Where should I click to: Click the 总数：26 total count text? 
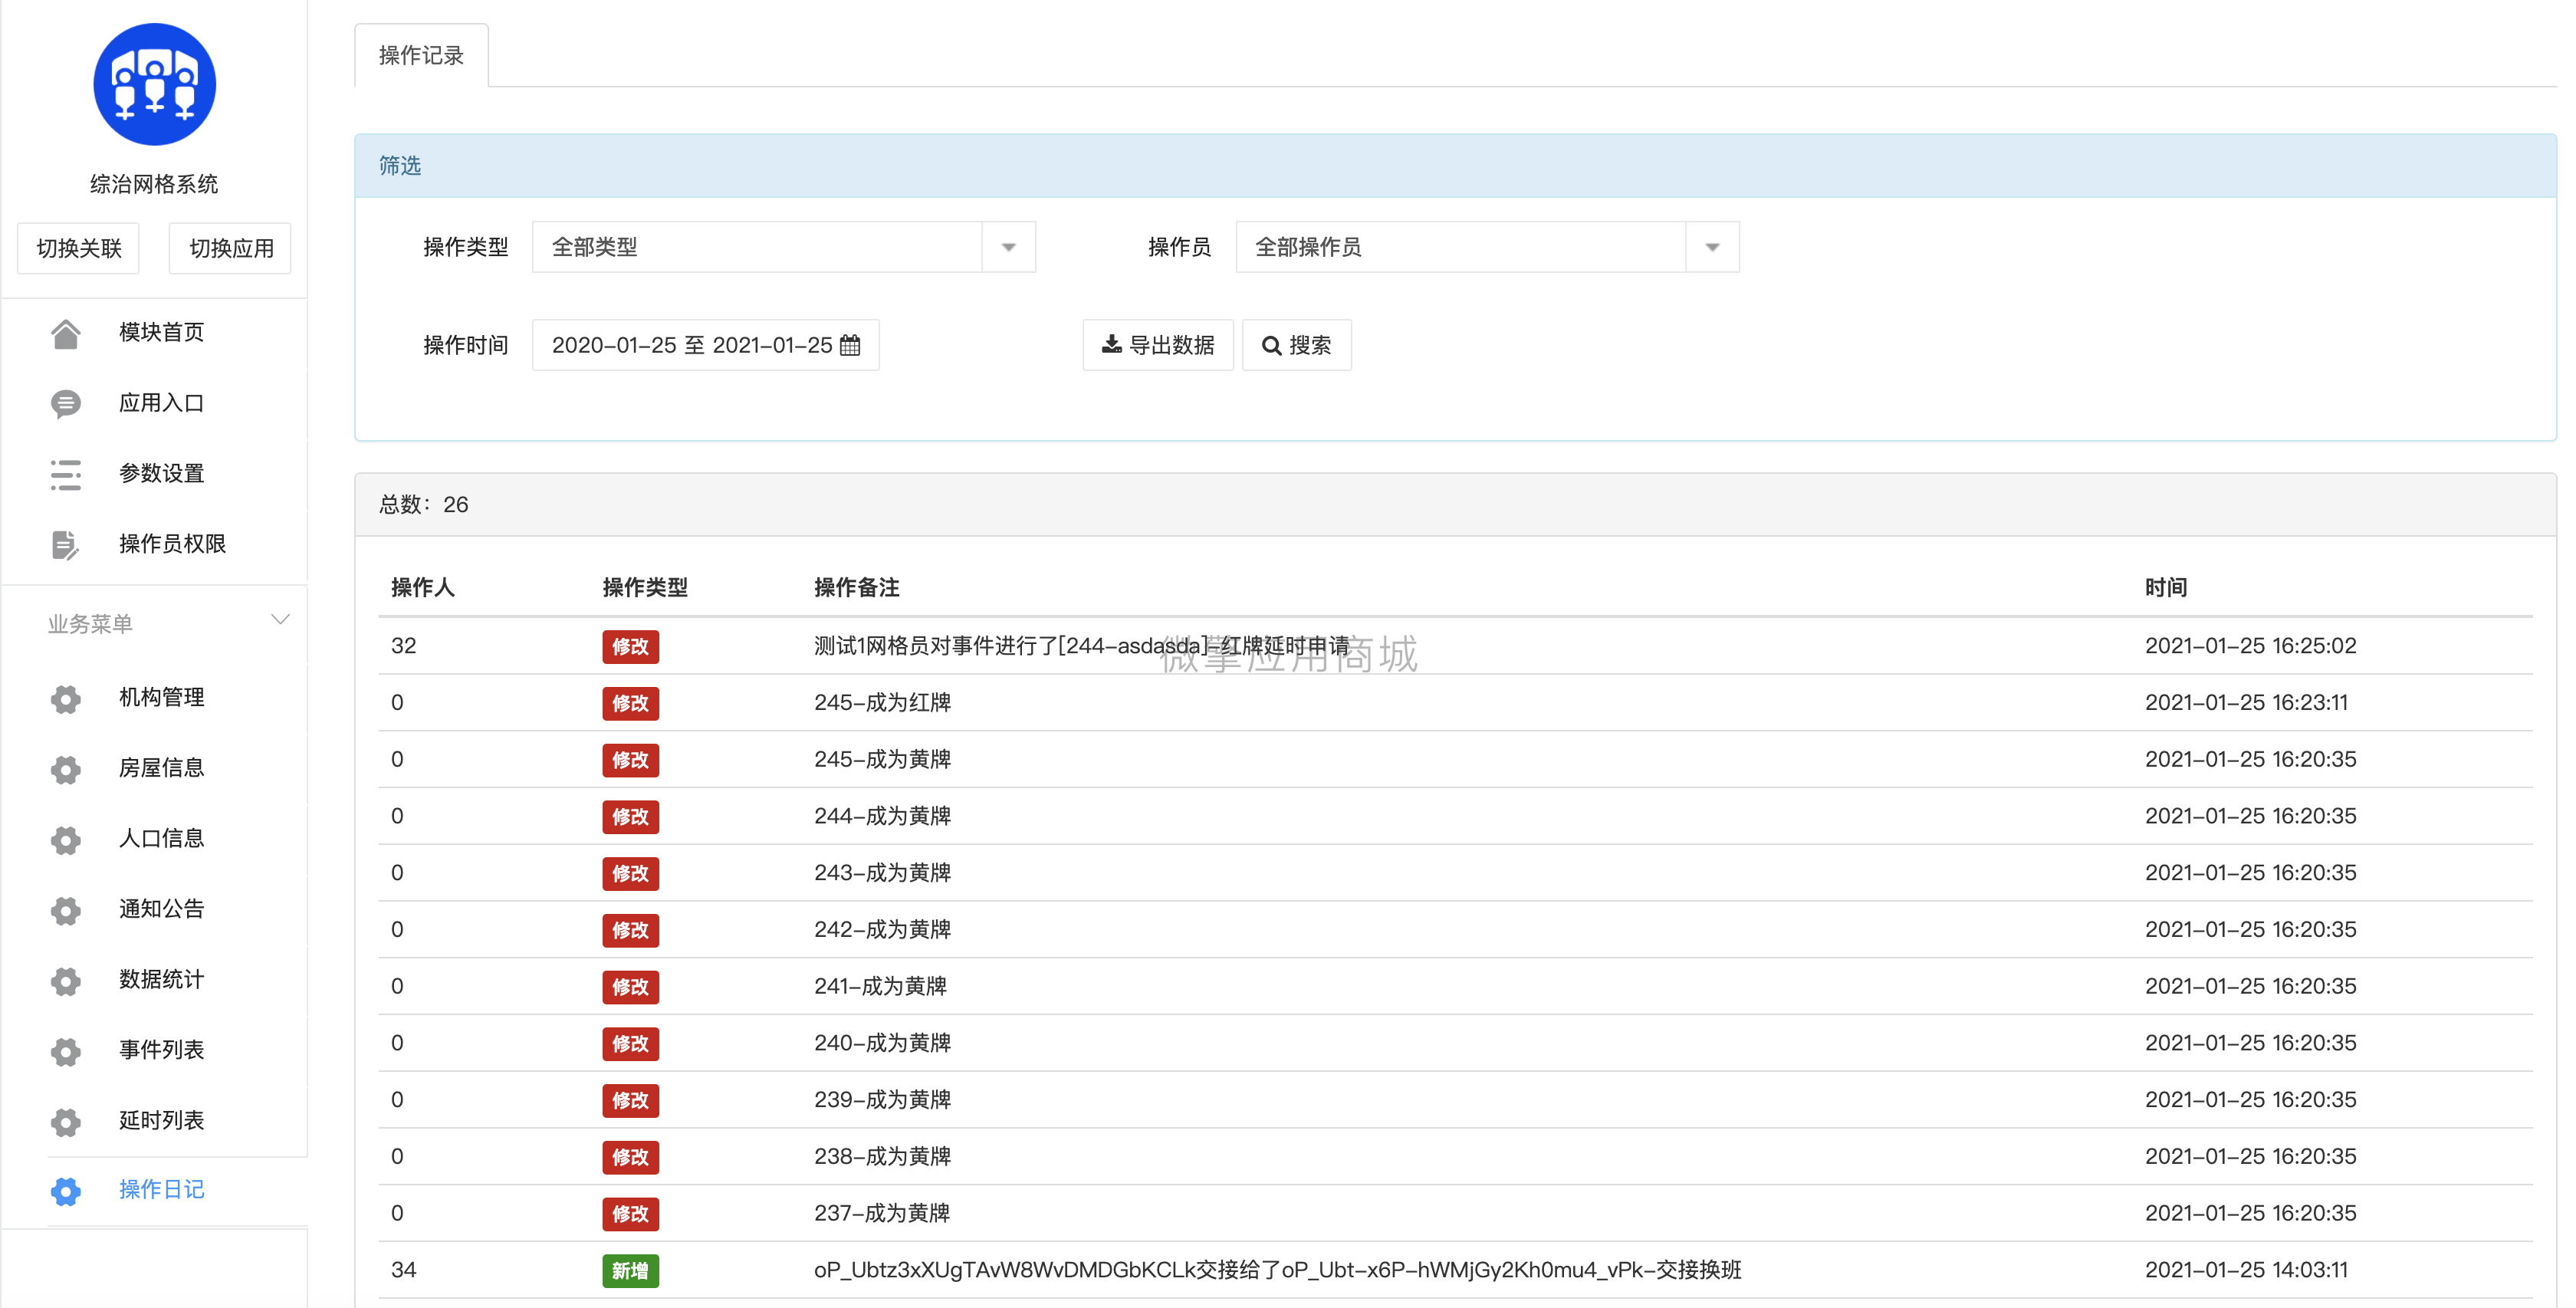click(x=424, y=505)
